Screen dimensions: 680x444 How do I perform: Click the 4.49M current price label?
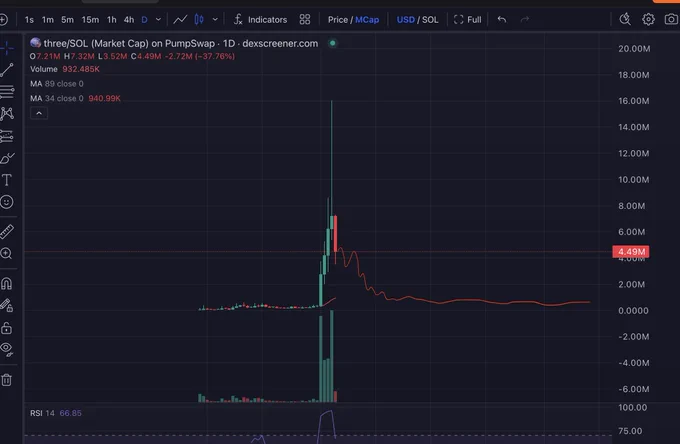631,252
